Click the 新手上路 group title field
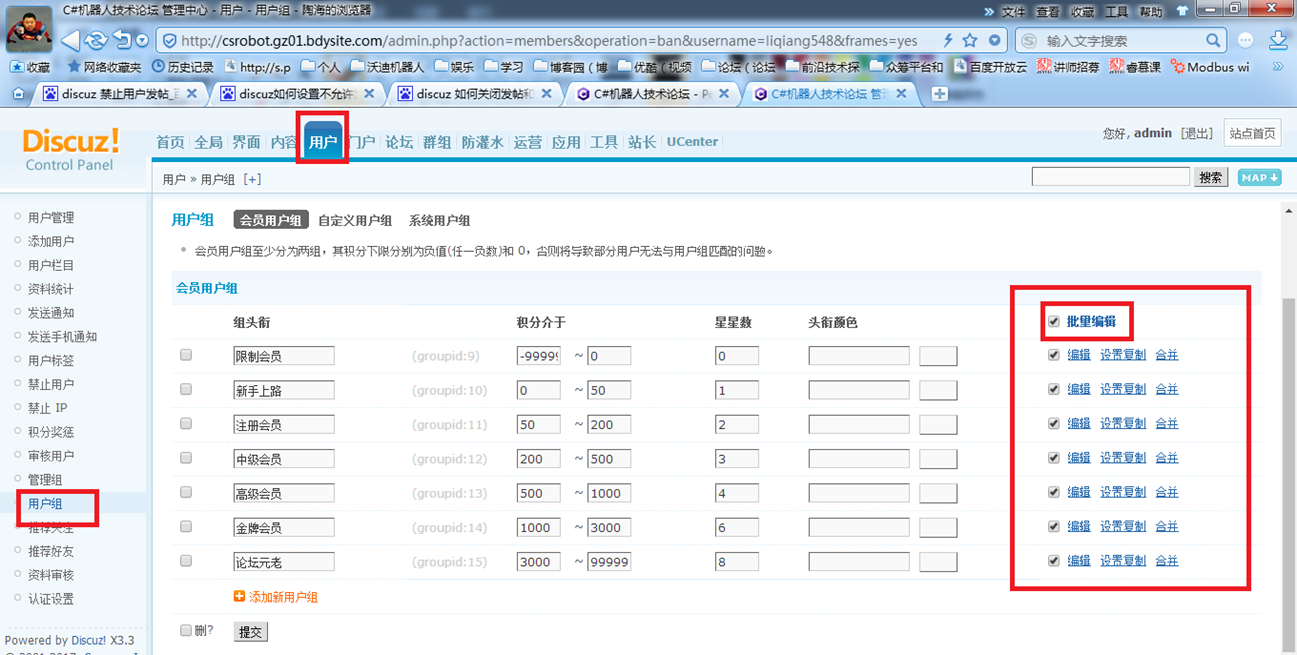 point(283,390)
